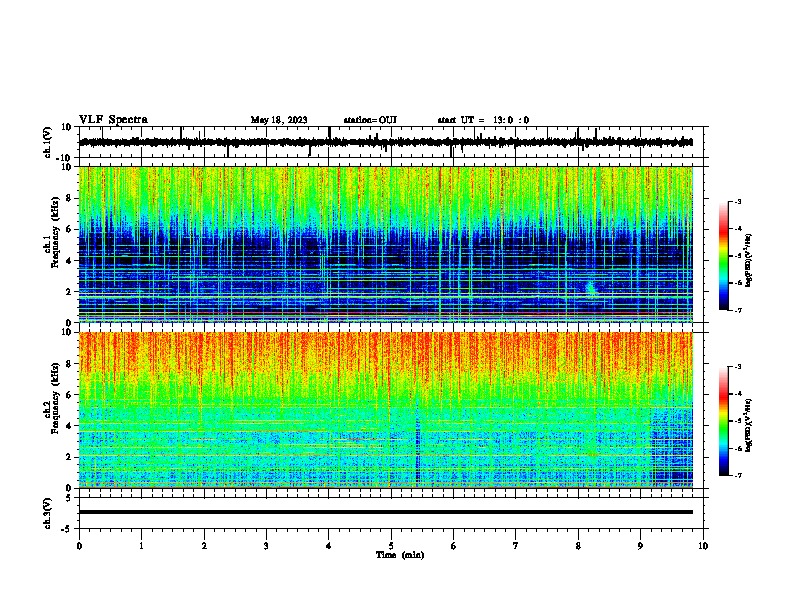This screenshot has height=612, width=792.
Task: Click time axis tick label "9"
Action: (x=640, y=546)
